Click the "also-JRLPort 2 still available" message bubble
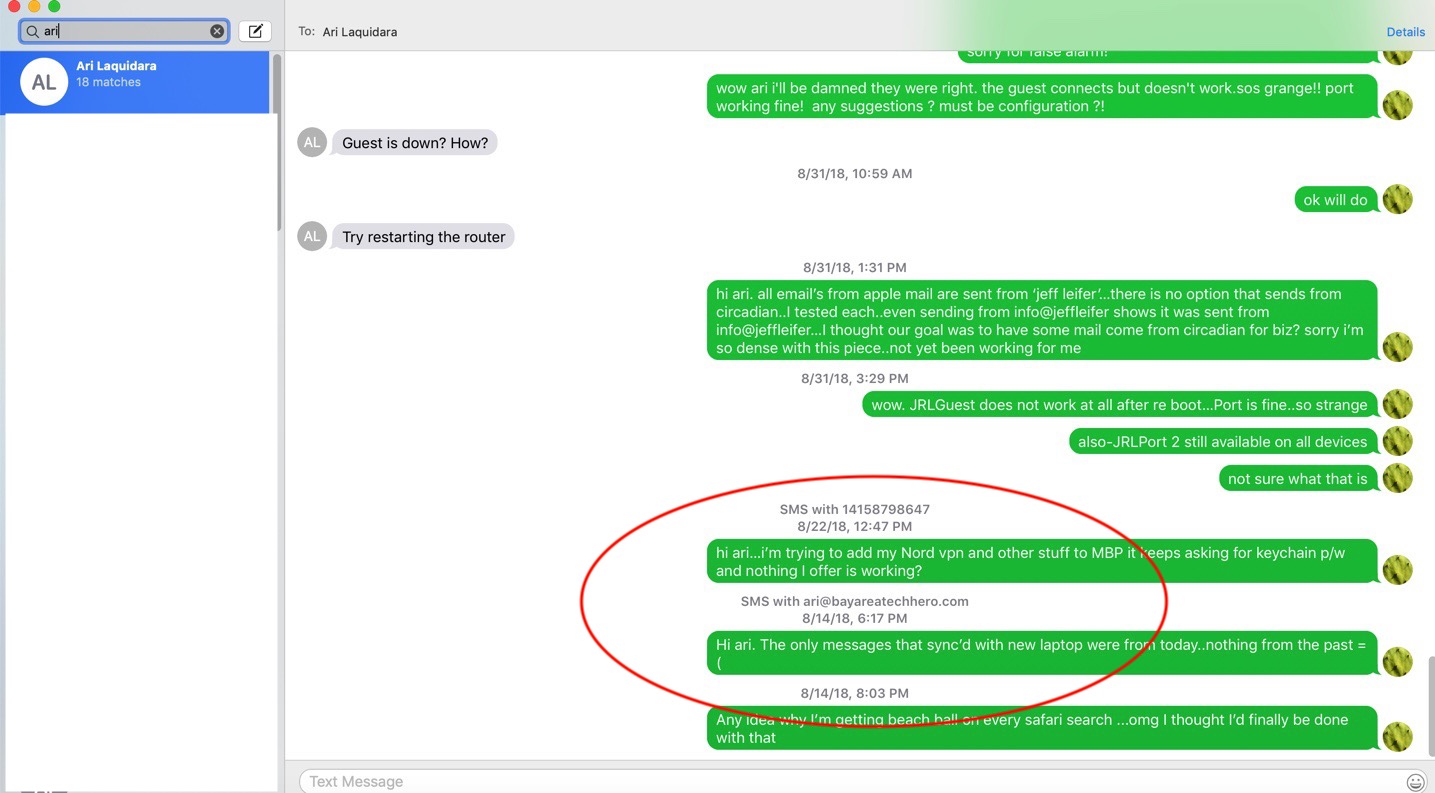 tap(1222, 442)
